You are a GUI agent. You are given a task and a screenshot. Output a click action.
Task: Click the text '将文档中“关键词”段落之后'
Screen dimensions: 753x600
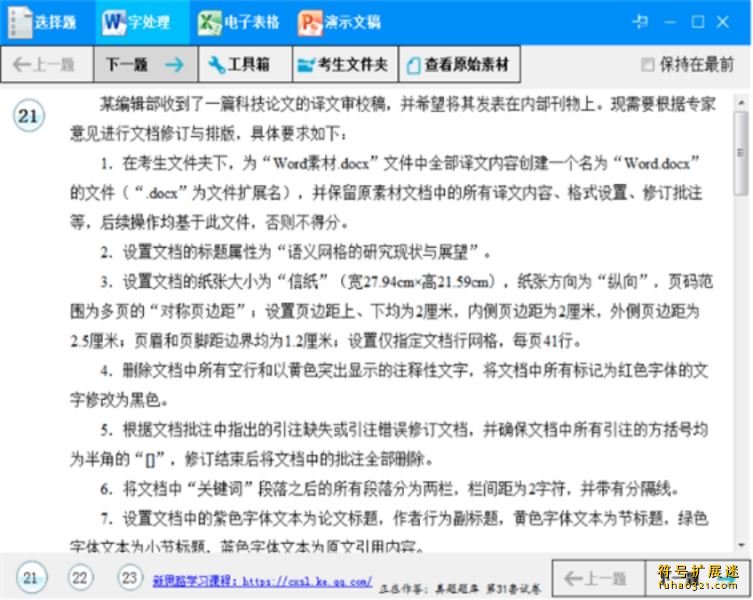coord(219,489)
